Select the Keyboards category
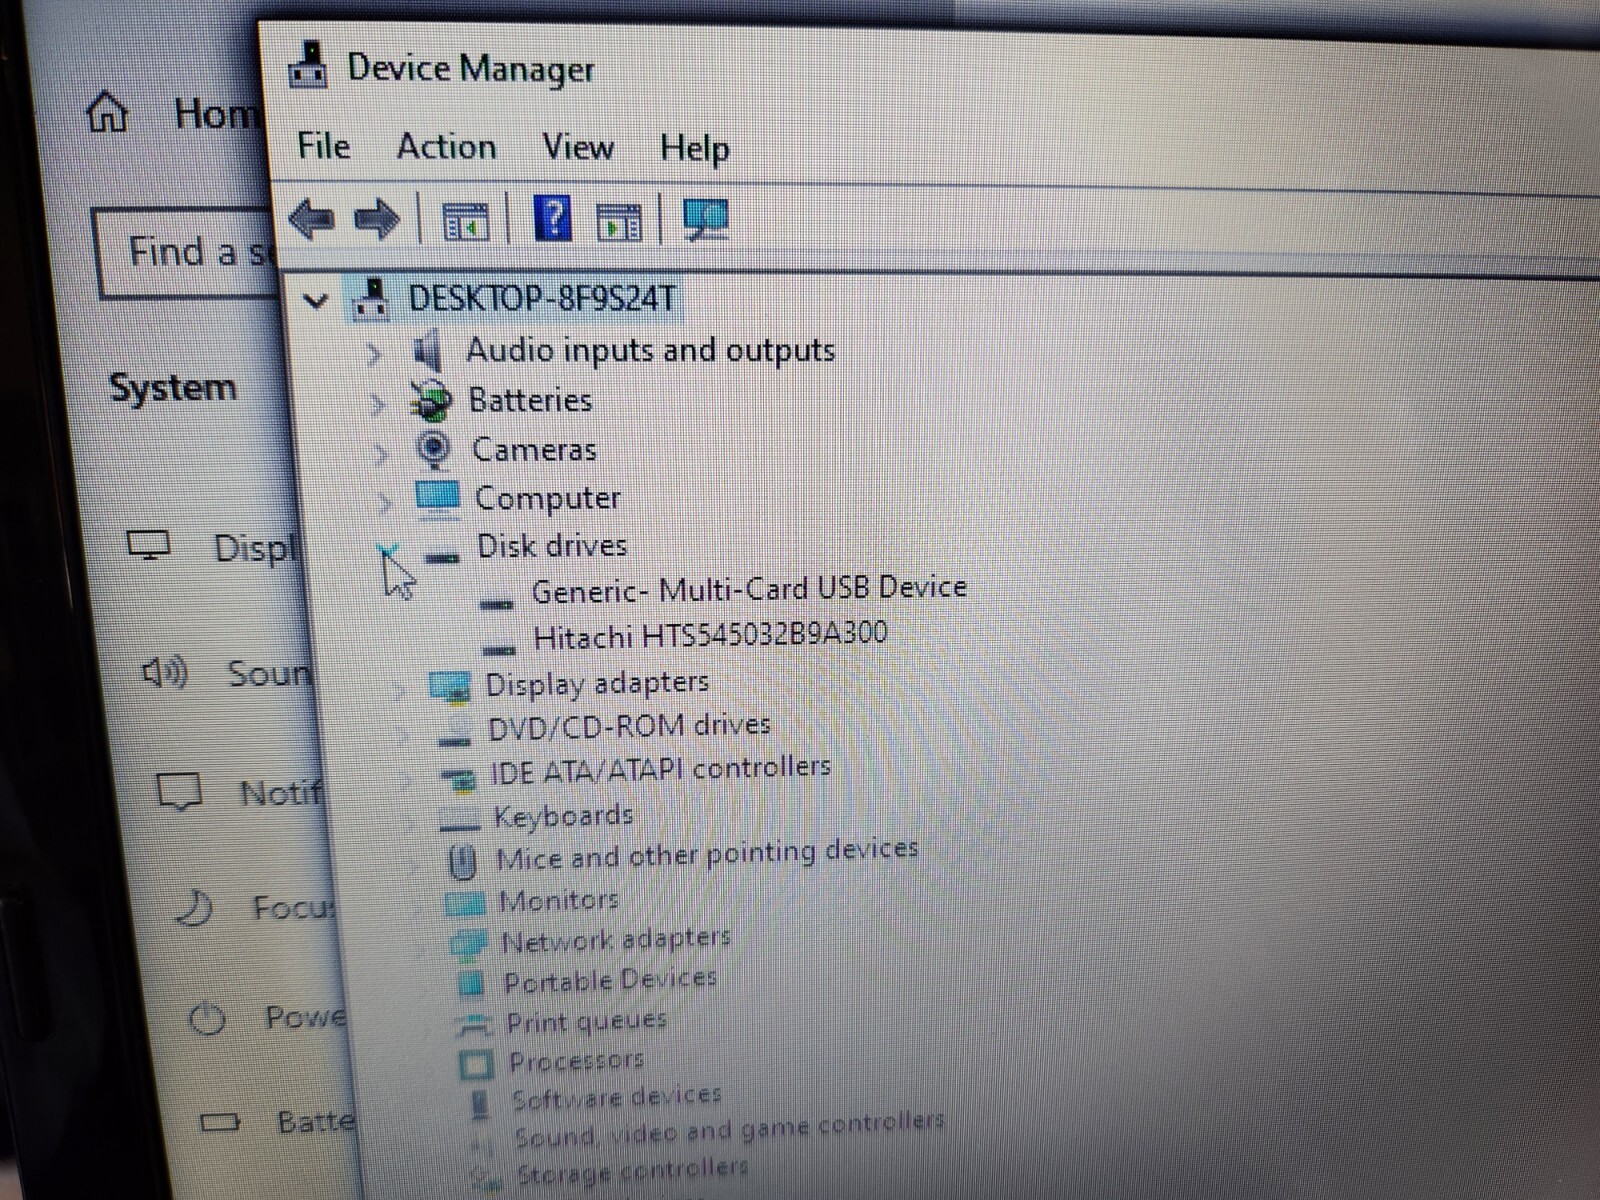This screenshot has height=1200, width=1600. click(563, 816)
